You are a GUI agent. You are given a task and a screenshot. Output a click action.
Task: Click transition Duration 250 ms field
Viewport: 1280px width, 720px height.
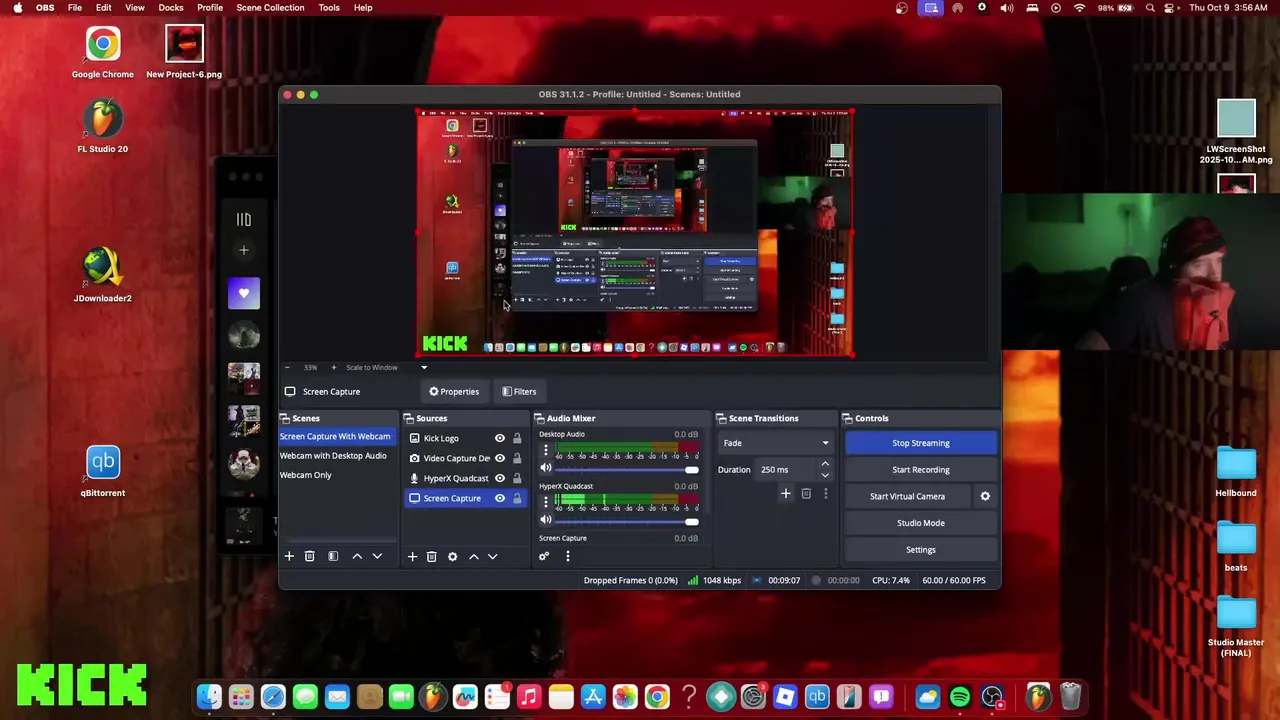(788, 470)
